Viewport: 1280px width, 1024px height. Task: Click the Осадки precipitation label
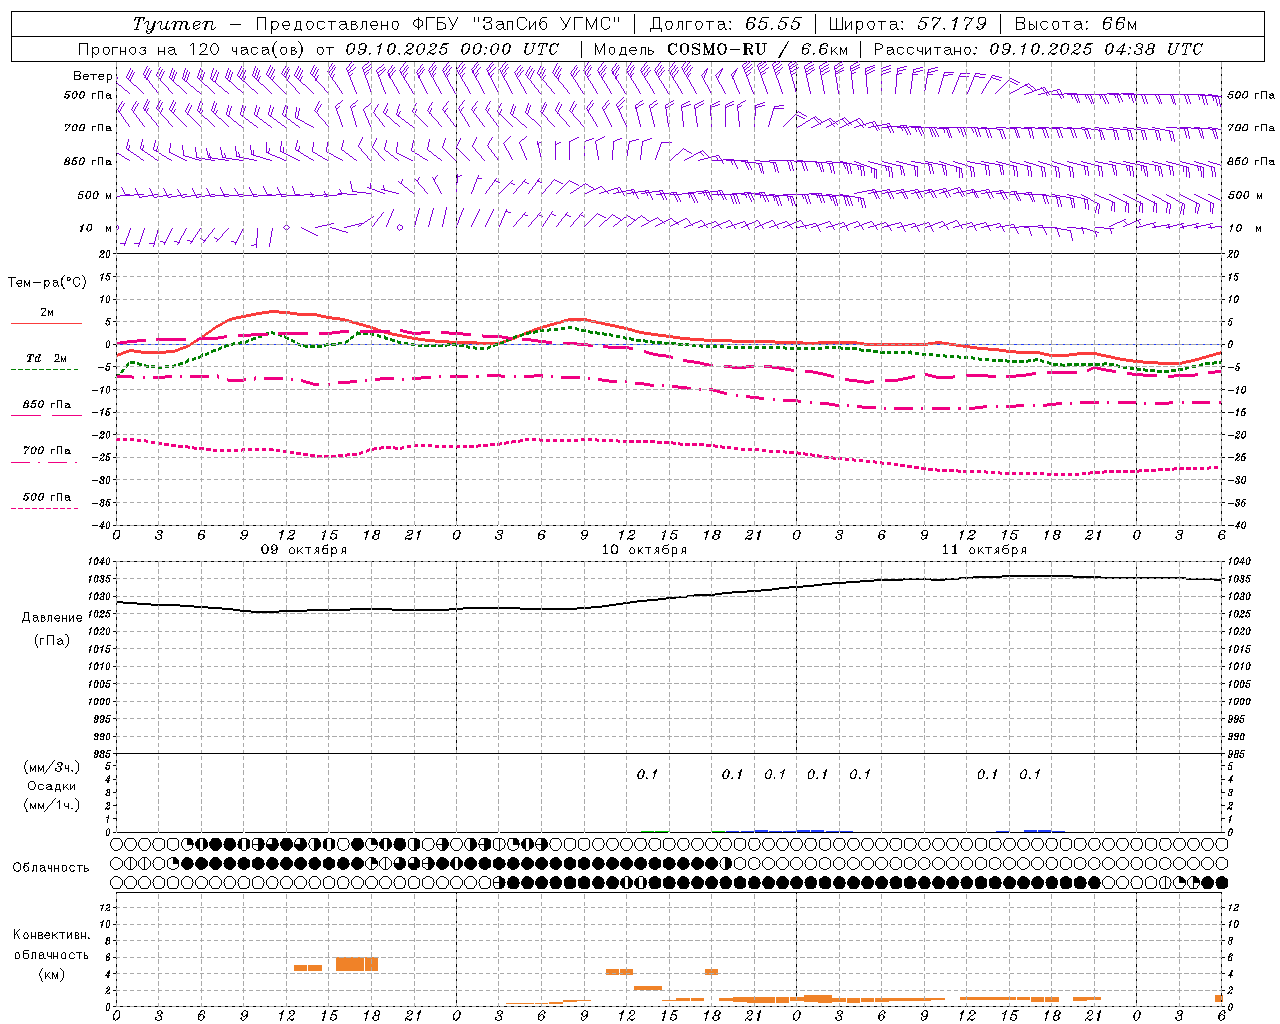(x=51, y=786)
